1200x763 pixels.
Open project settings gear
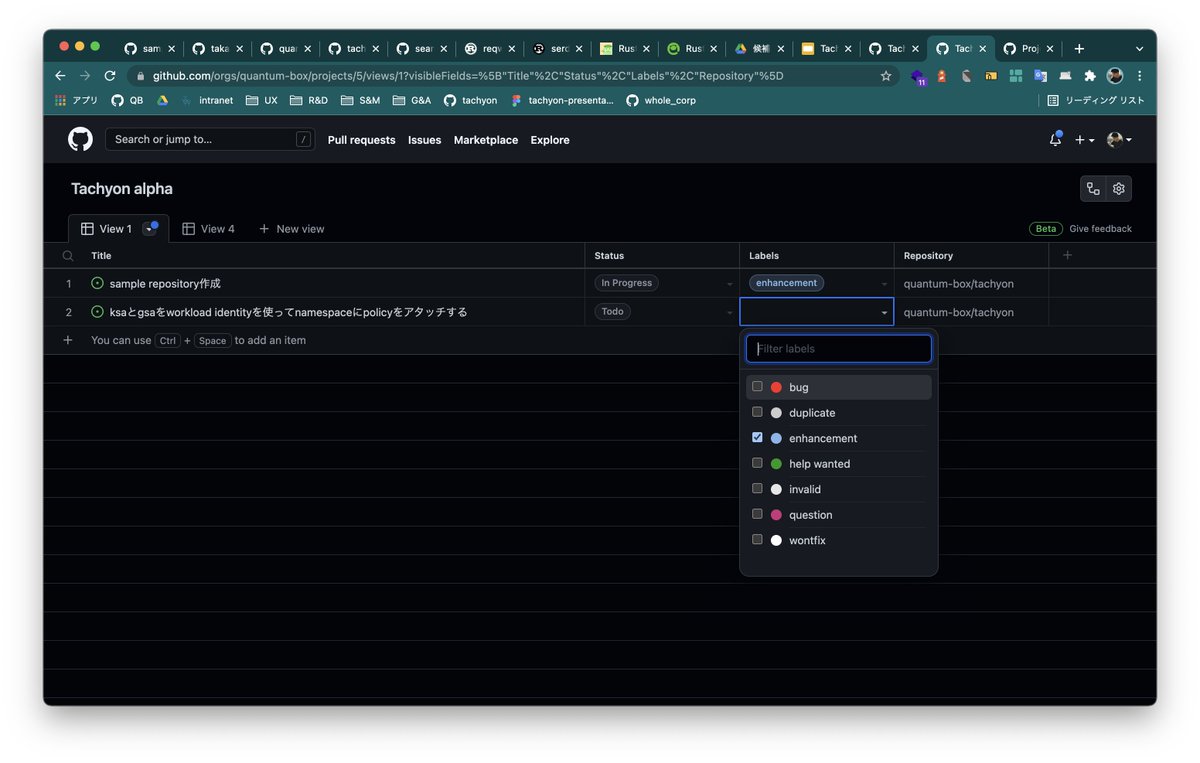(x=1119, y=188)
